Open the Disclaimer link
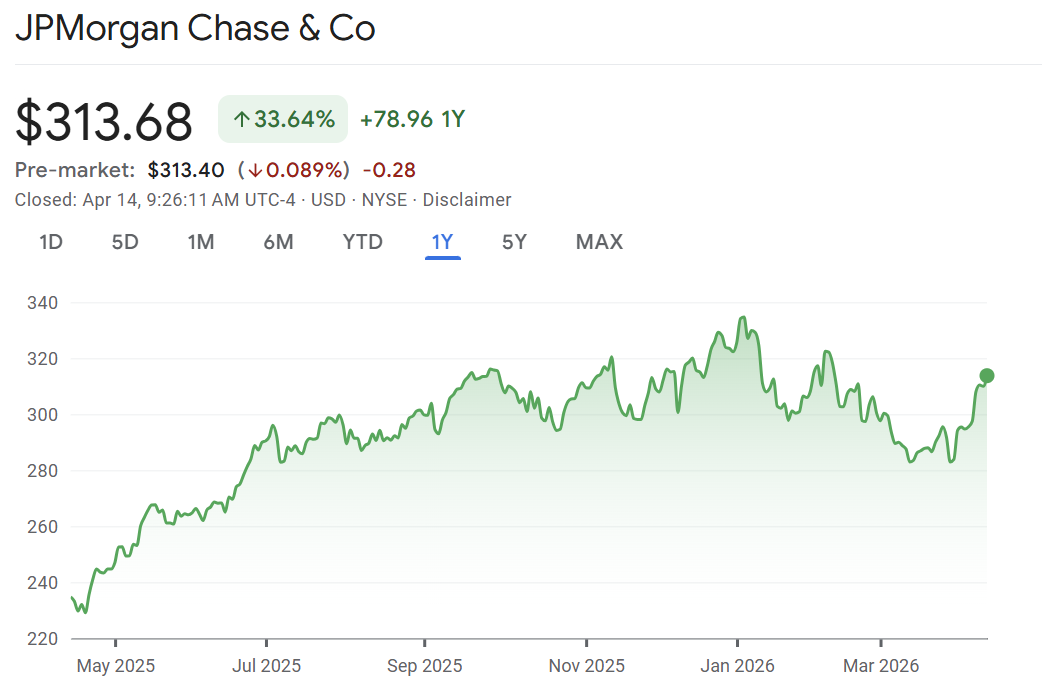This screenshot has width=1042, height=688. (x=467, y=200)
